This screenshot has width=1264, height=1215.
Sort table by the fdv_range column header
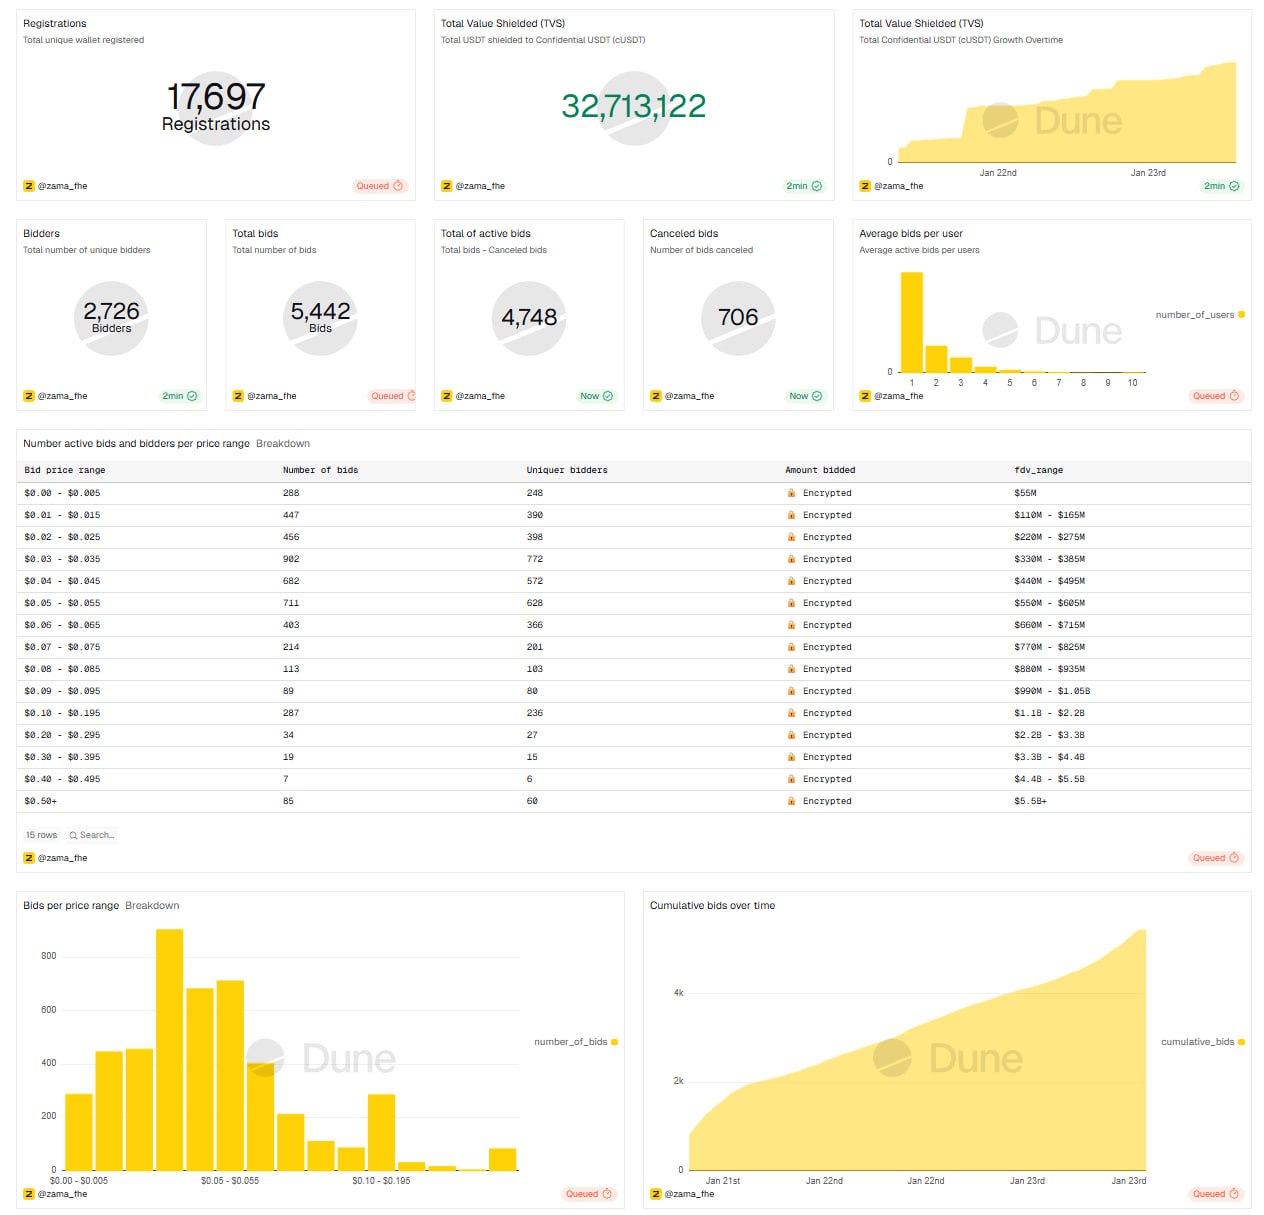[1038, 470]
